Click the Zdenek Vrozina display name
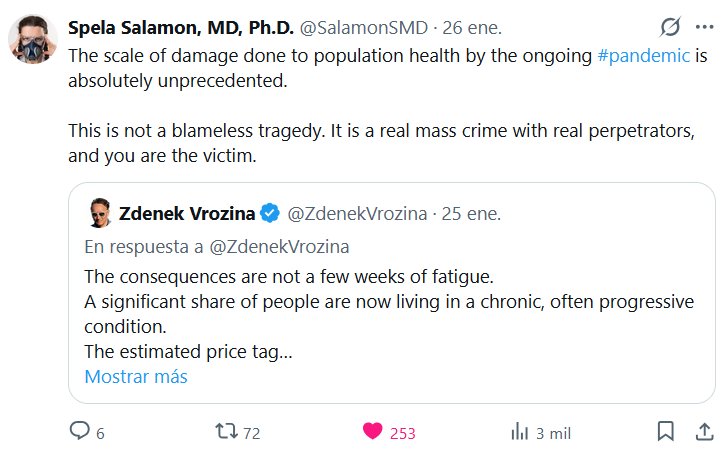The height and width of the screenshot is (456, 728). [187, 213]
